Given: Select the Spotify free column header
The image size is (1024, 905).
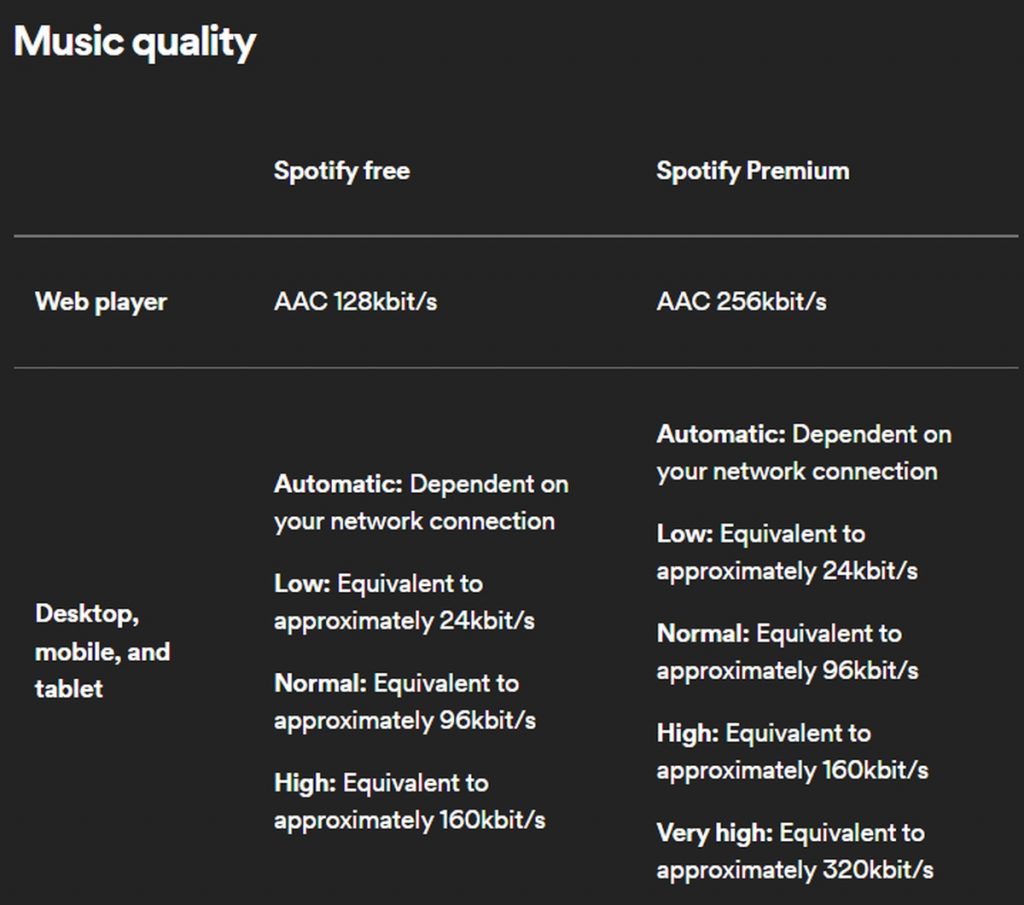Looking at the screenshot, I should 341,171.
